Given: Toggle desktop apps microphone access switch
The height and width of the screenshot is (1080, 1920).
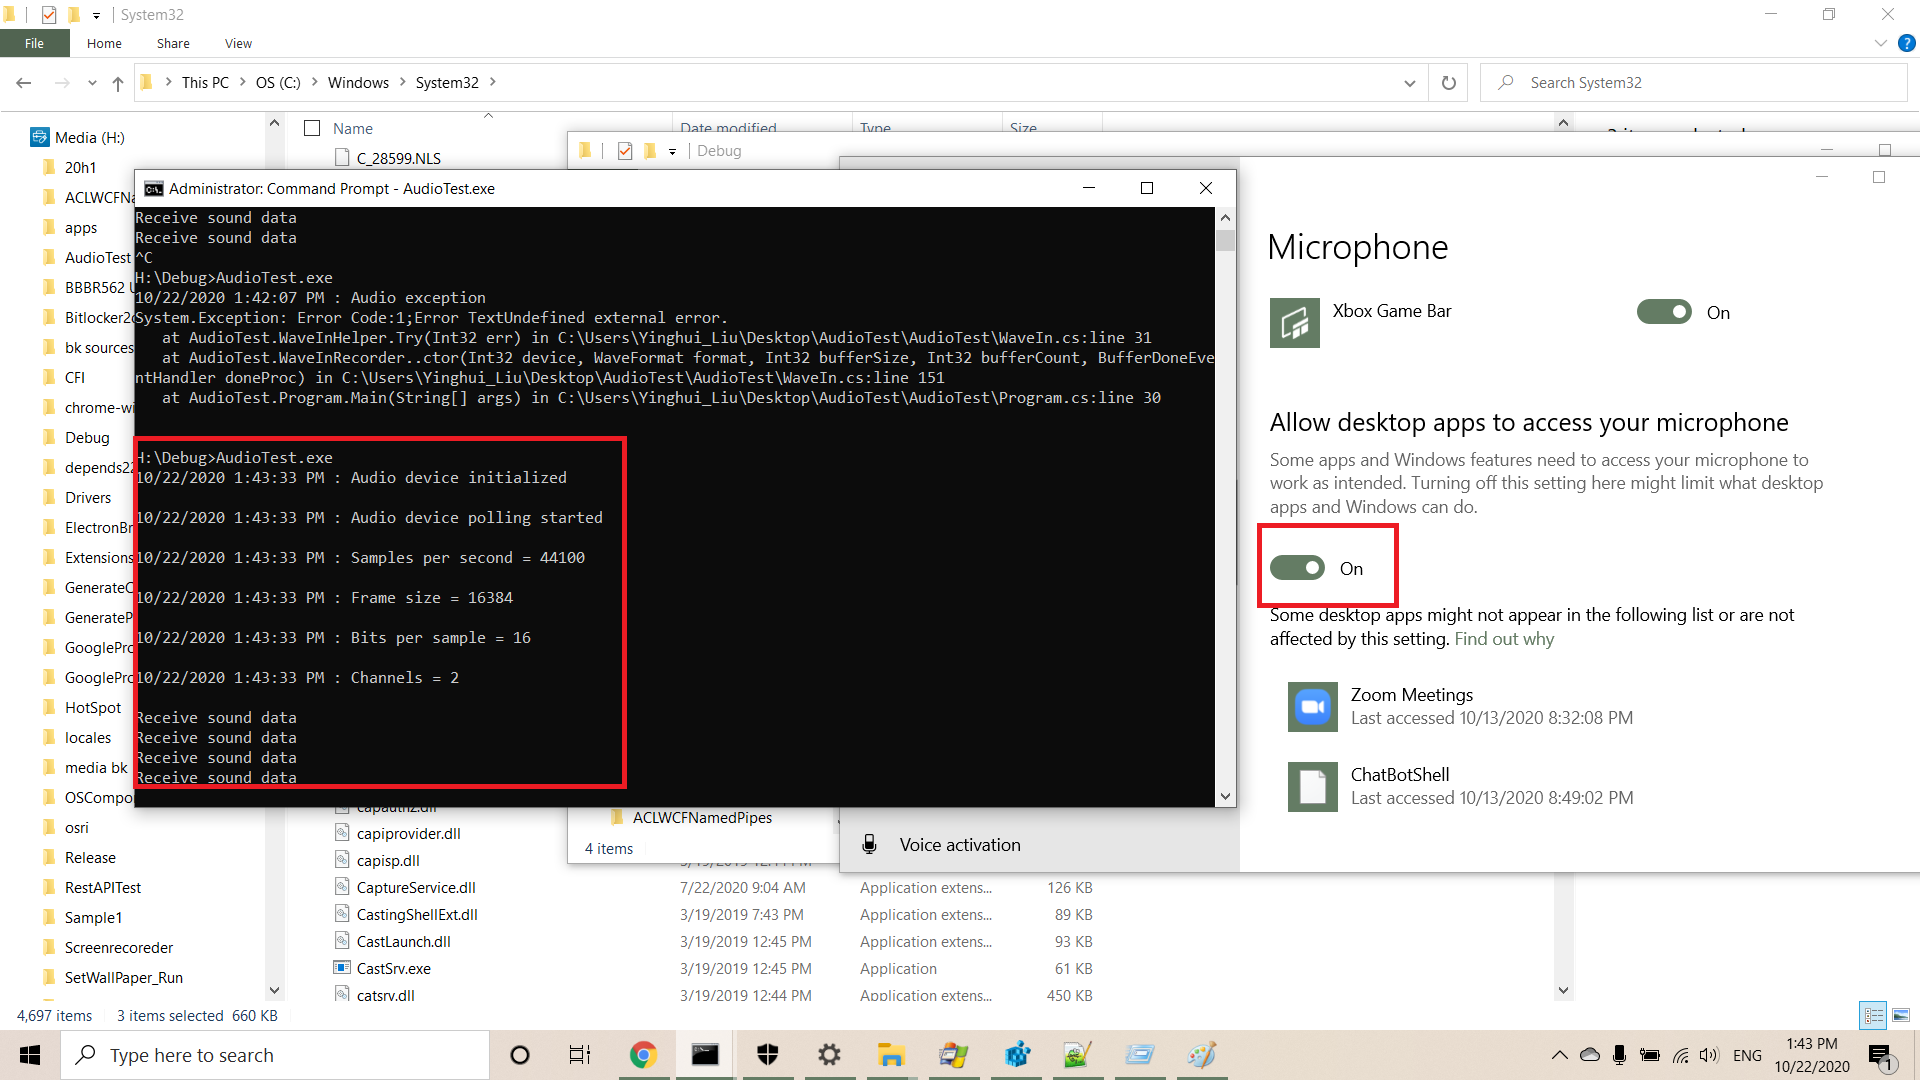Looking at the screenshot, I should click(x=1297, y=568).
